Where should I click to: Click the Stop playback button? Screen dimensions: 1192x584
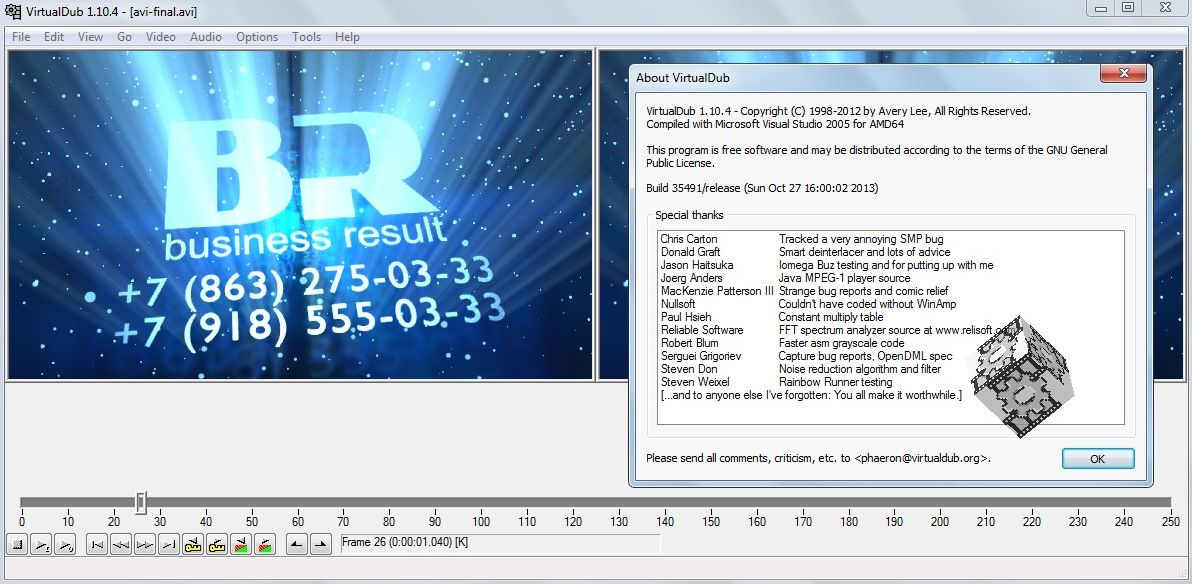pyautogui.click(x=17, y=544)
